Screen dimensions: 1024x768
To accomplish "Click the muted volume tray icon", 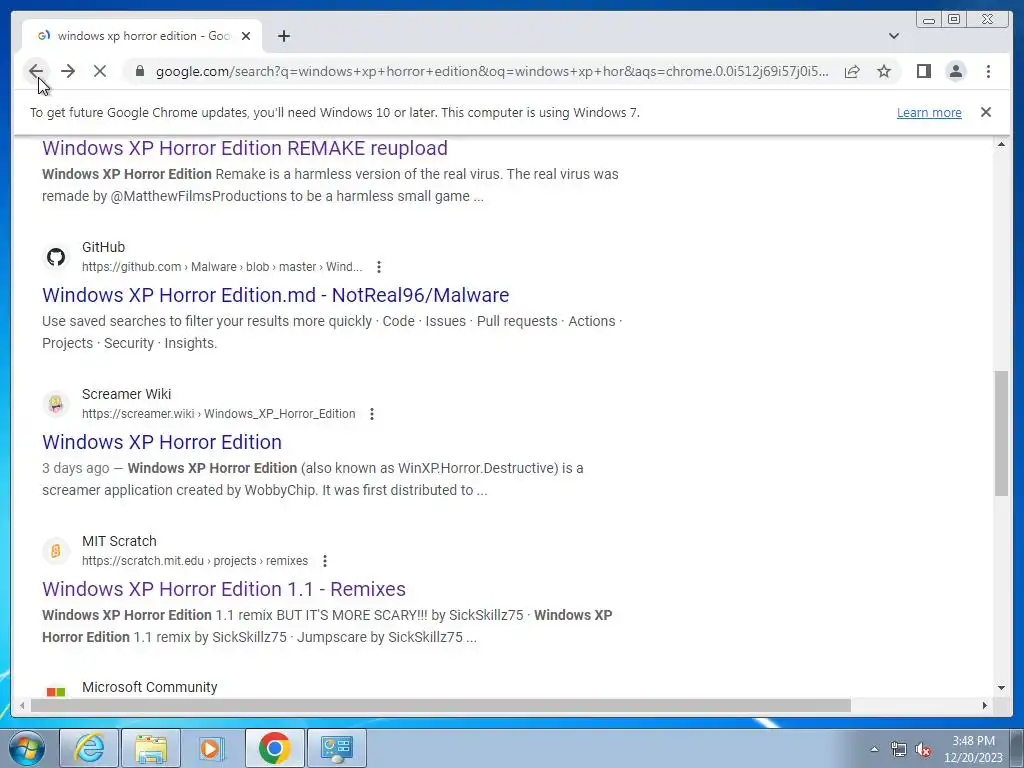I will (923, 749).
